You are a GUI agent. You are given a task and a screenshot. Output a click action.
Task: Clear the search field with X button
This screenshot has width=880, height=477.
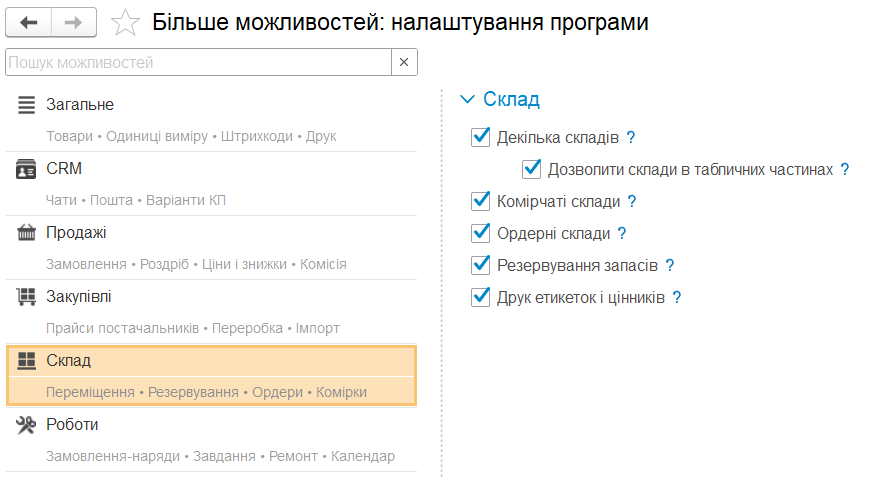(x=404, y=62)
